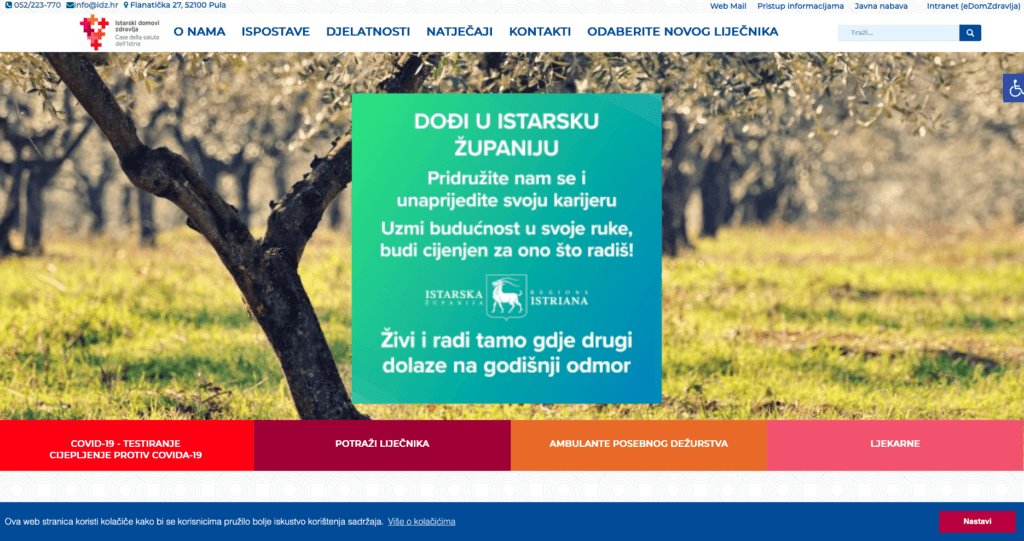This screenshot has width=1024, height=541.
Task: Open Intranet (eDomZdravlja) link
Action: point(974,6)
